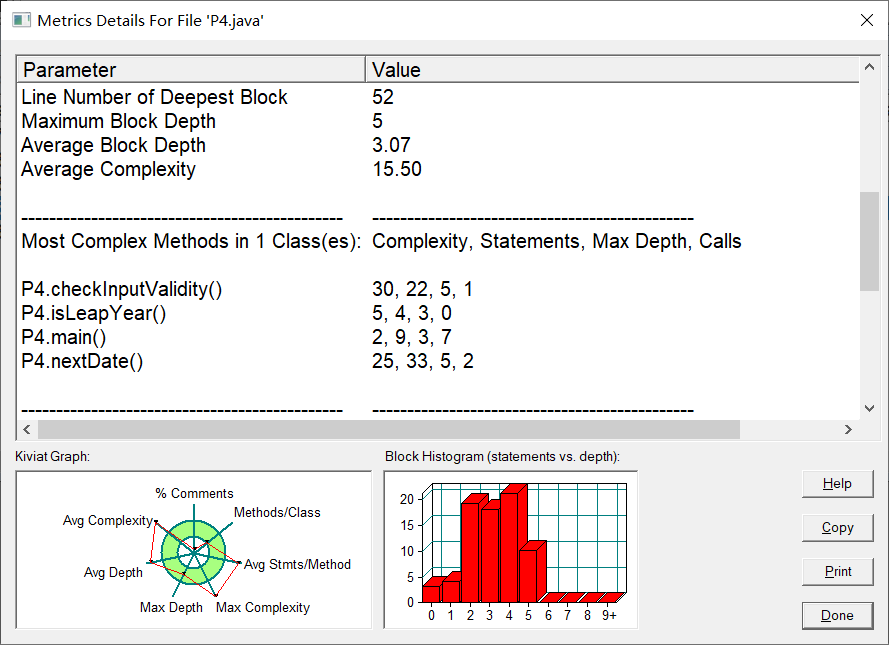Click the value 3.07
889x645 pixels.
391,145
